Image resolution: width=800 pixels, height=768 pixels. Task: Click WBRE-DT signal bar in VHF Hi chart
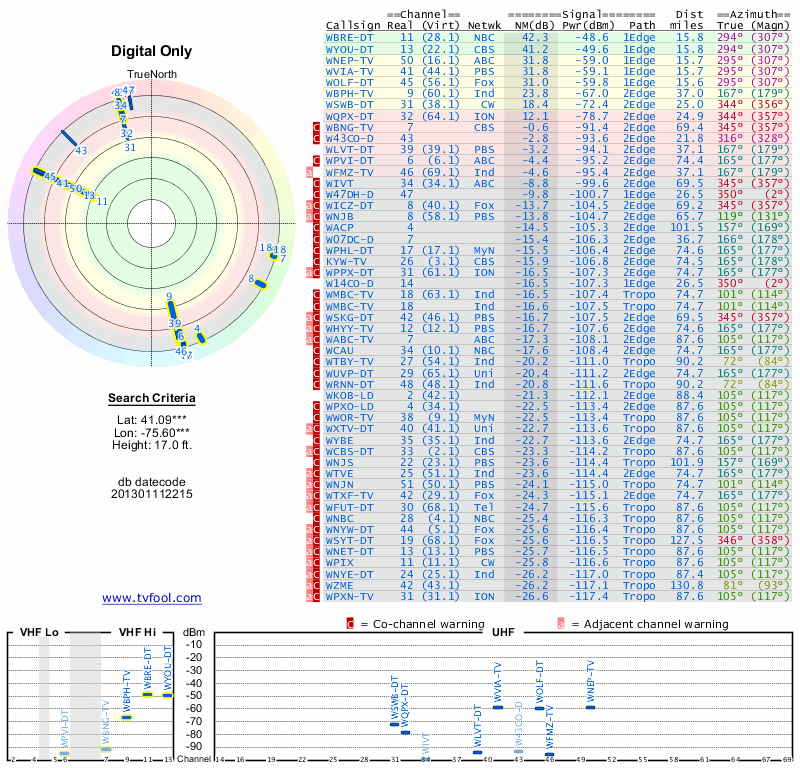148,693
